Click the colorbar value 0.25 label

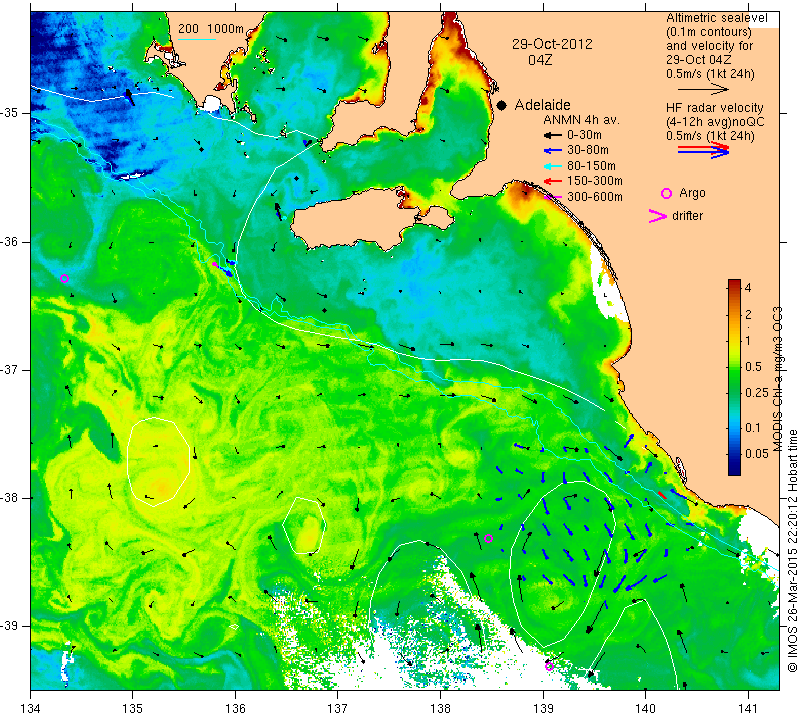(757, 392)
